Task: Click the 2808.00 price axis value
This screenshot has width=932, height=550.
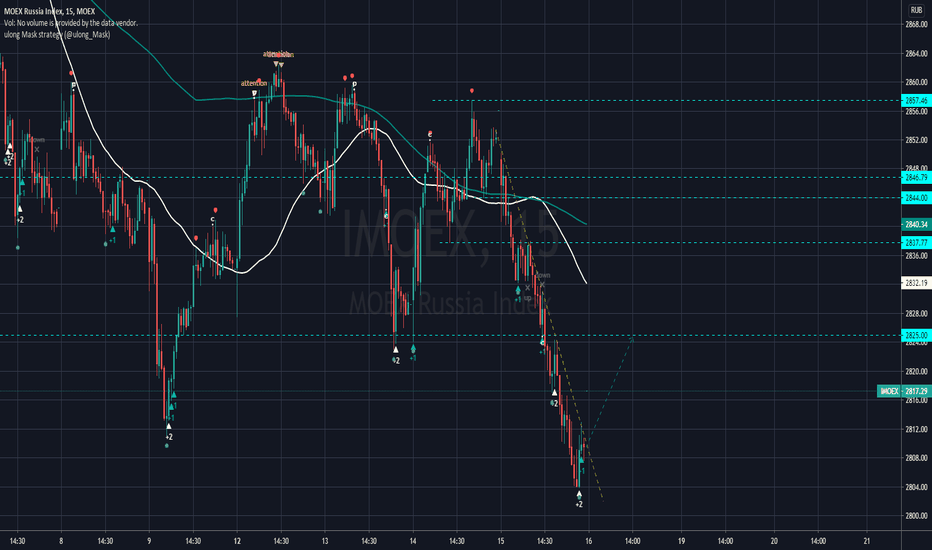Action: 916,458
